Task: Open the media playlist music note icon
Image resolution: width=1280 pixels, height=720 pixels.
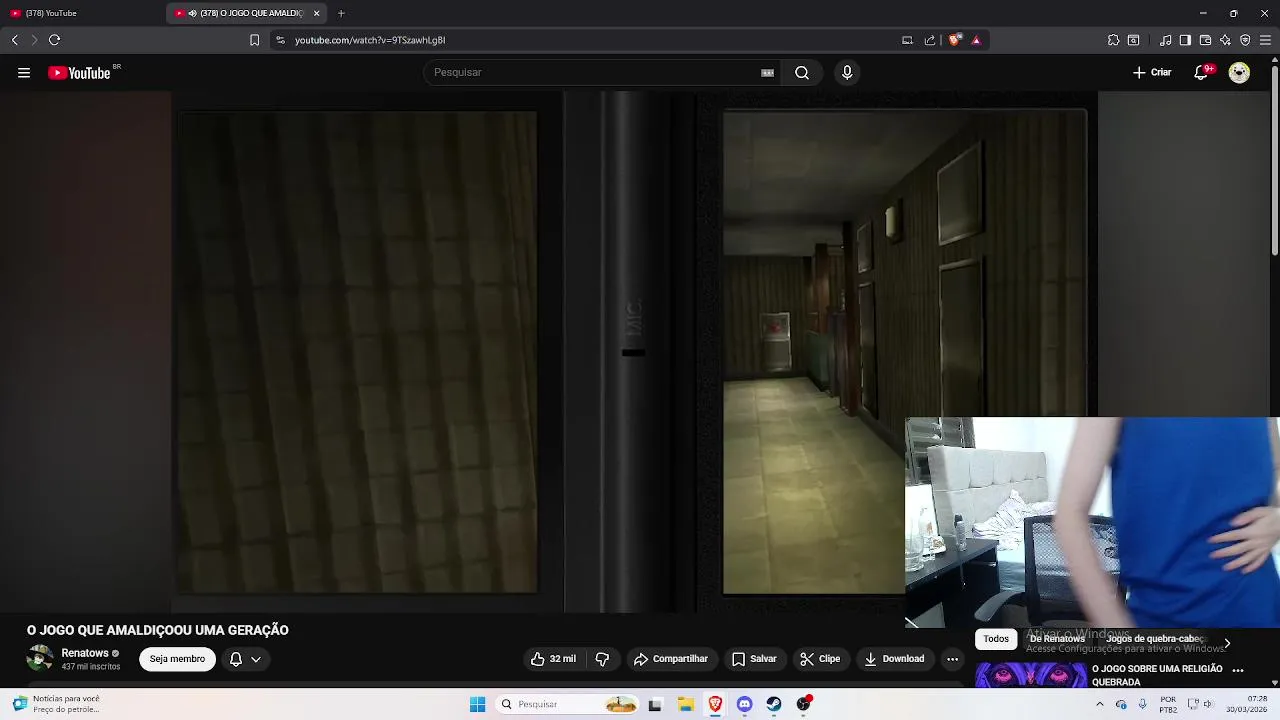Action: pos(1165,40)
